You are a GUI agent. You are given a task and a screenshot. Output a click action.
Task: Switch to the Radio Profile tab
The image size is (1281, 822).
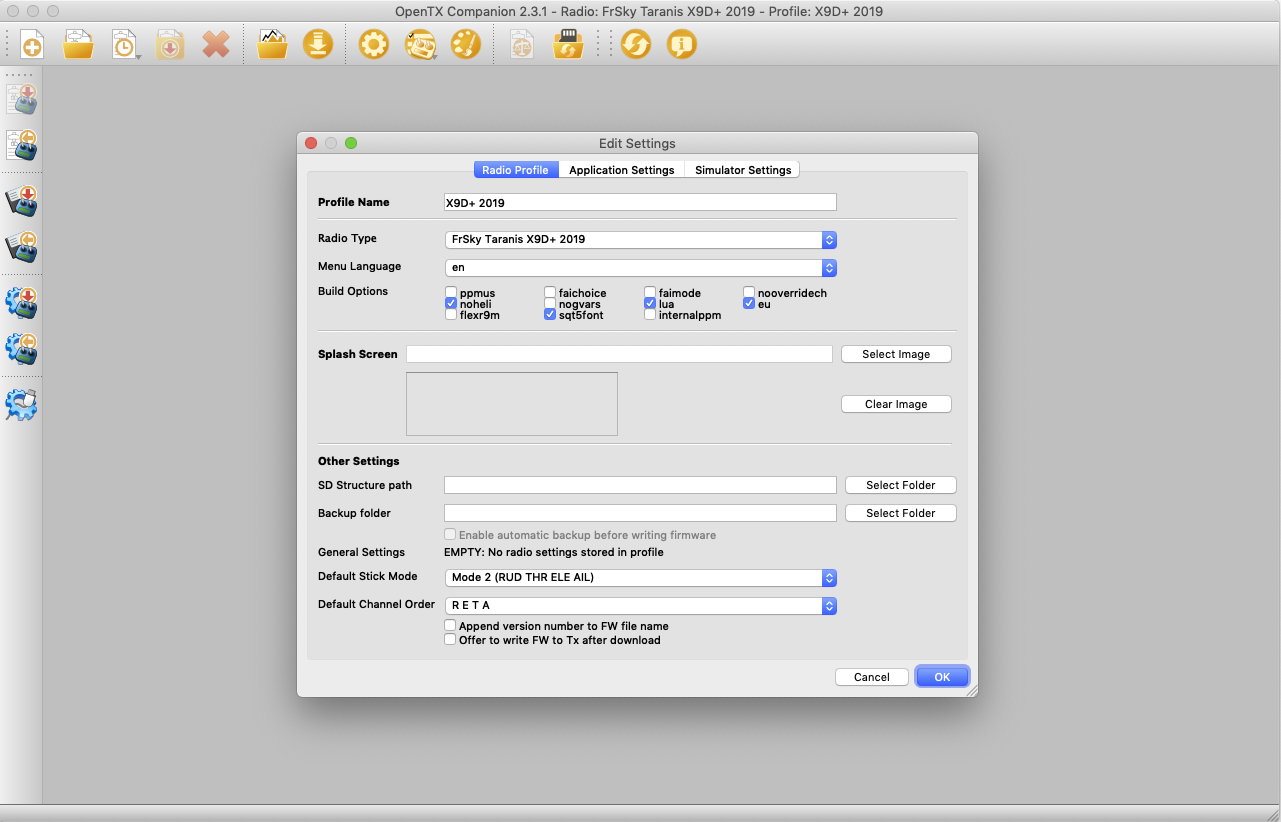coord(516,170)
